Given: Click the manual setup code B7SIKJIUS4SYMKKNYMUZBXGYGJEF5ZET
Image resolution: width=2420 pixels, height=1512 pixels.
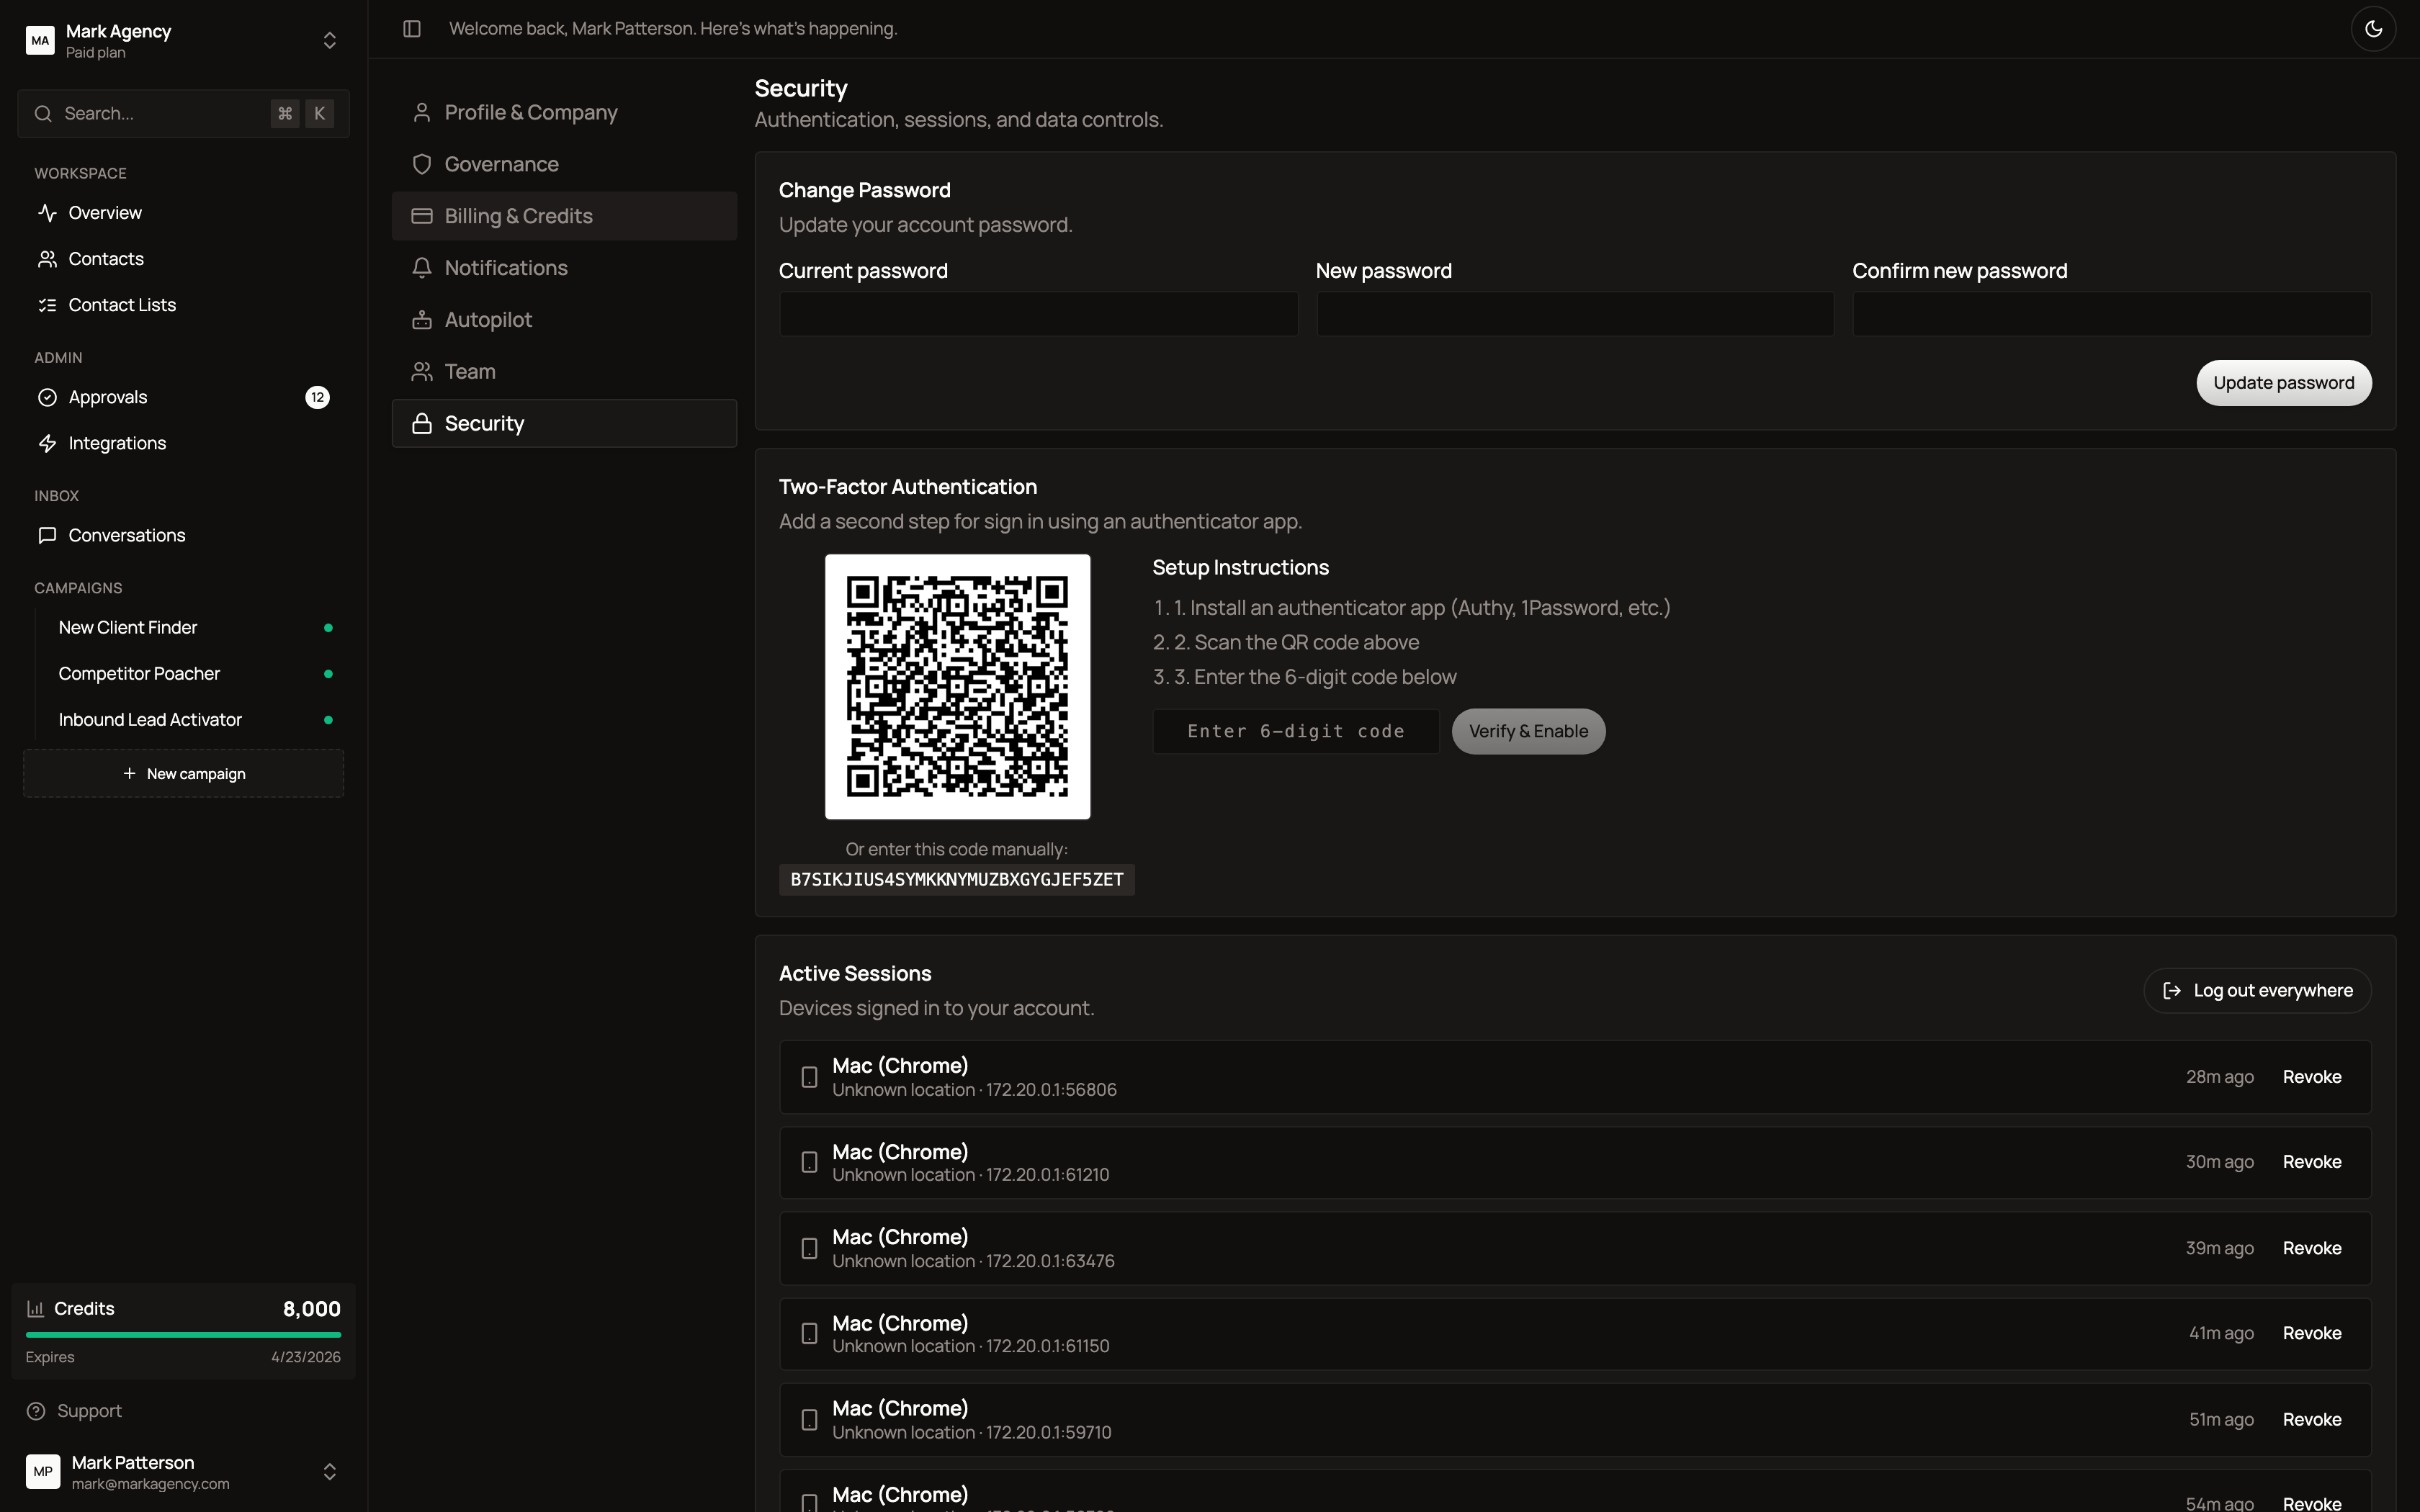Looking at the screenshot, I should pos(957,880).
